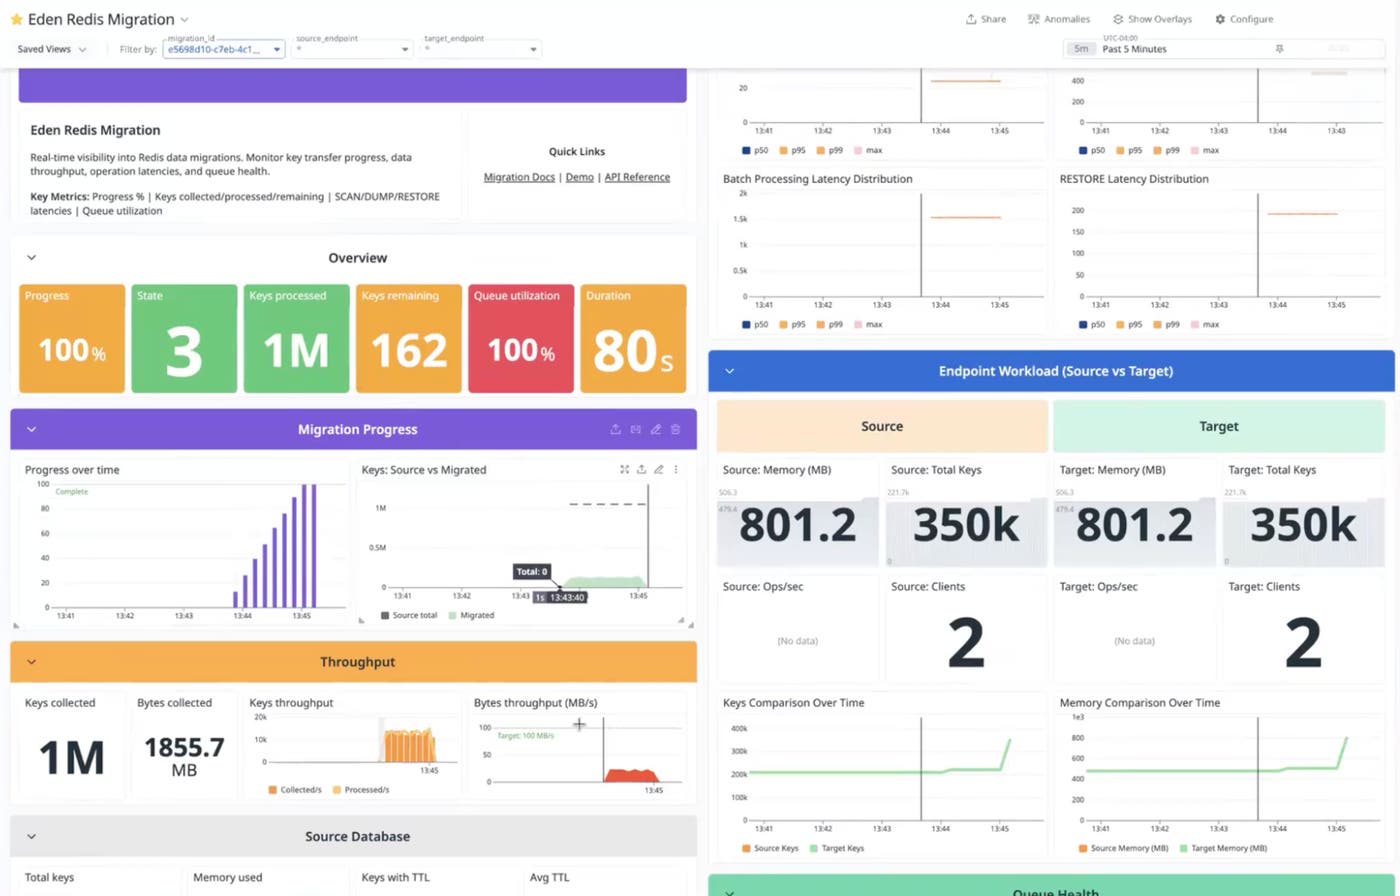Click the Keys collected 1M widget

[x=72, y=746]
